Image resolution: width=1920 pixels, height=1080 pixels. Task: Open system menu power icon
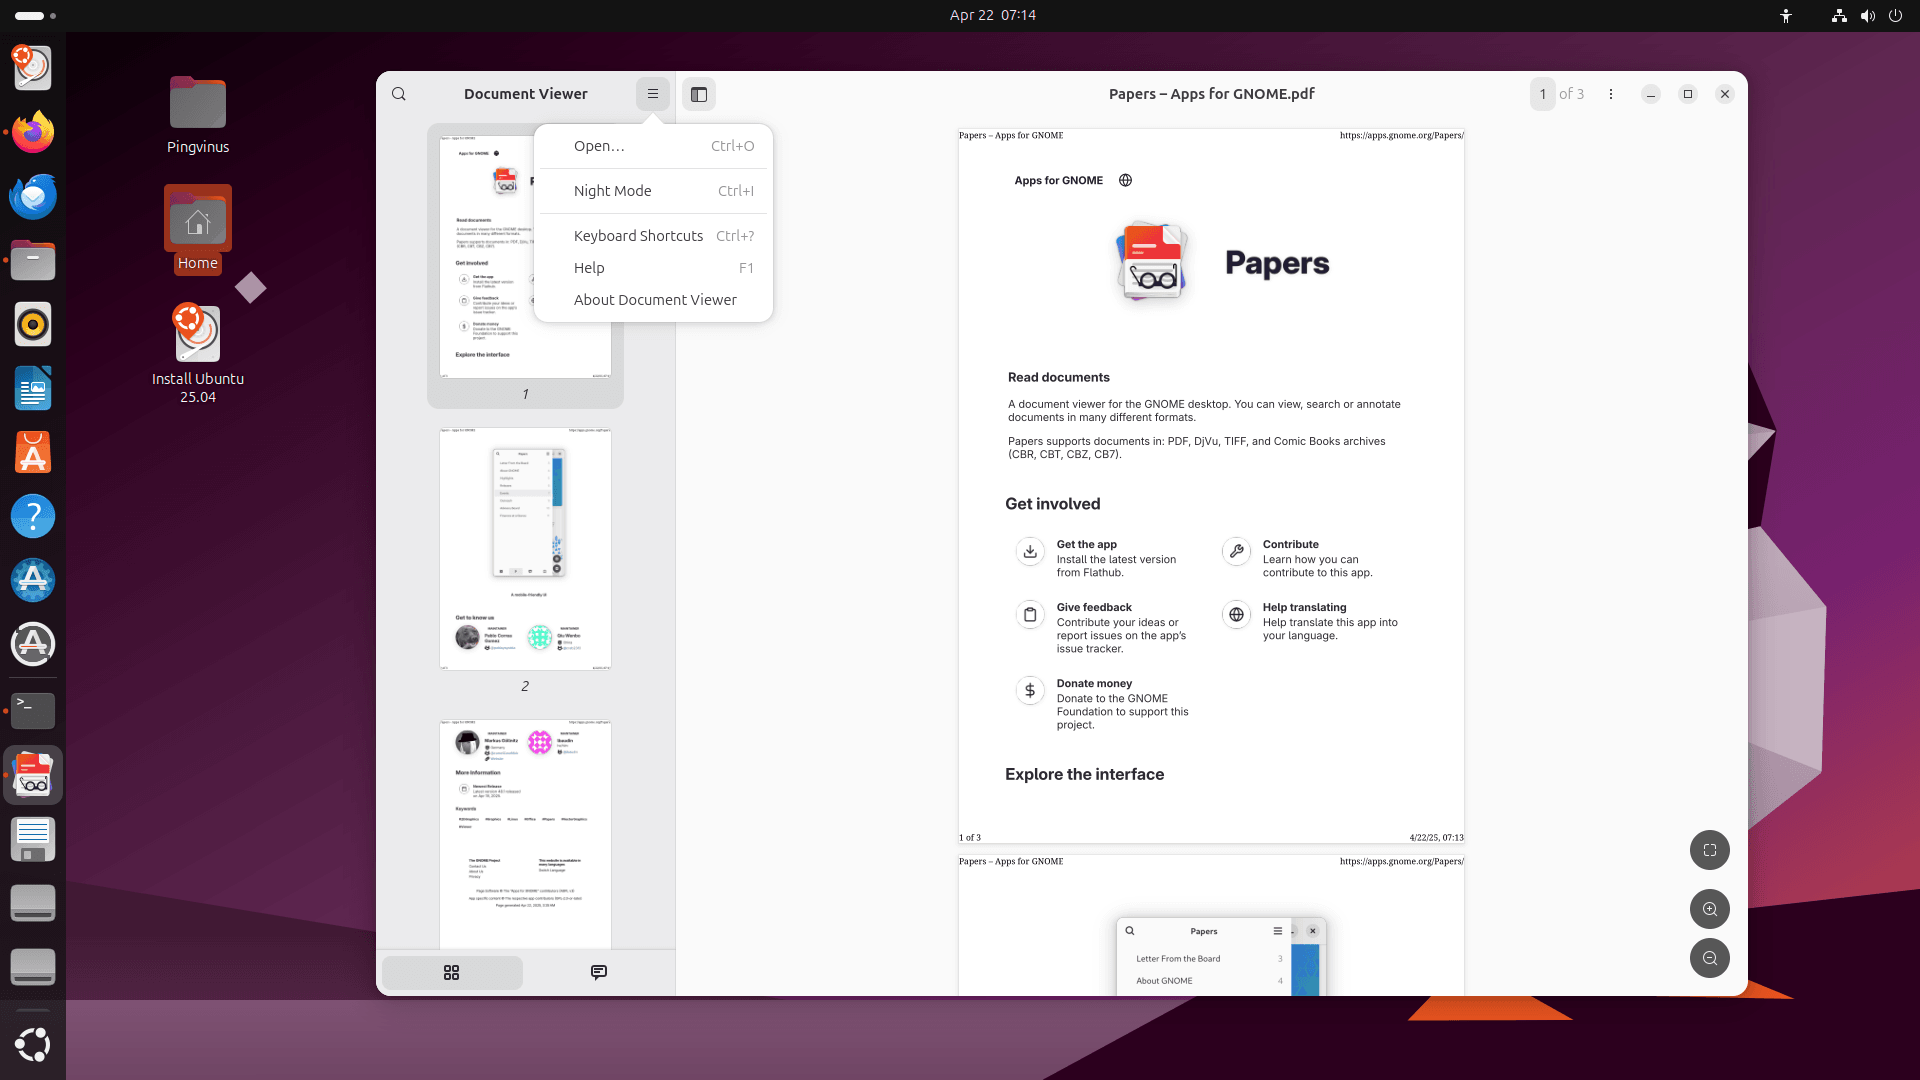point(1895,15)
